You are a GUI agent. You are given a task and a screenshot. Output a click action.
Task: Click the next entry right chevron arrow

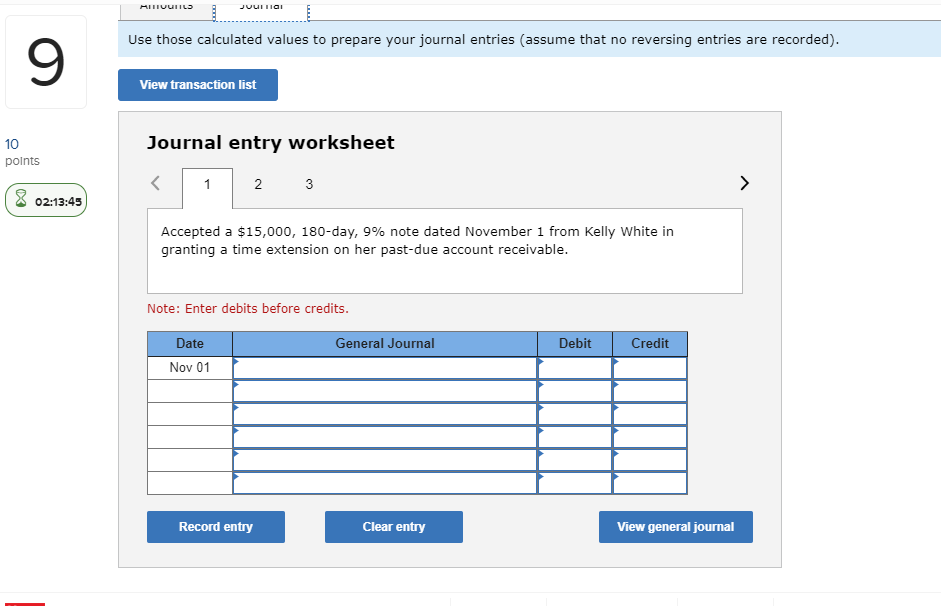tap(744, 183)
